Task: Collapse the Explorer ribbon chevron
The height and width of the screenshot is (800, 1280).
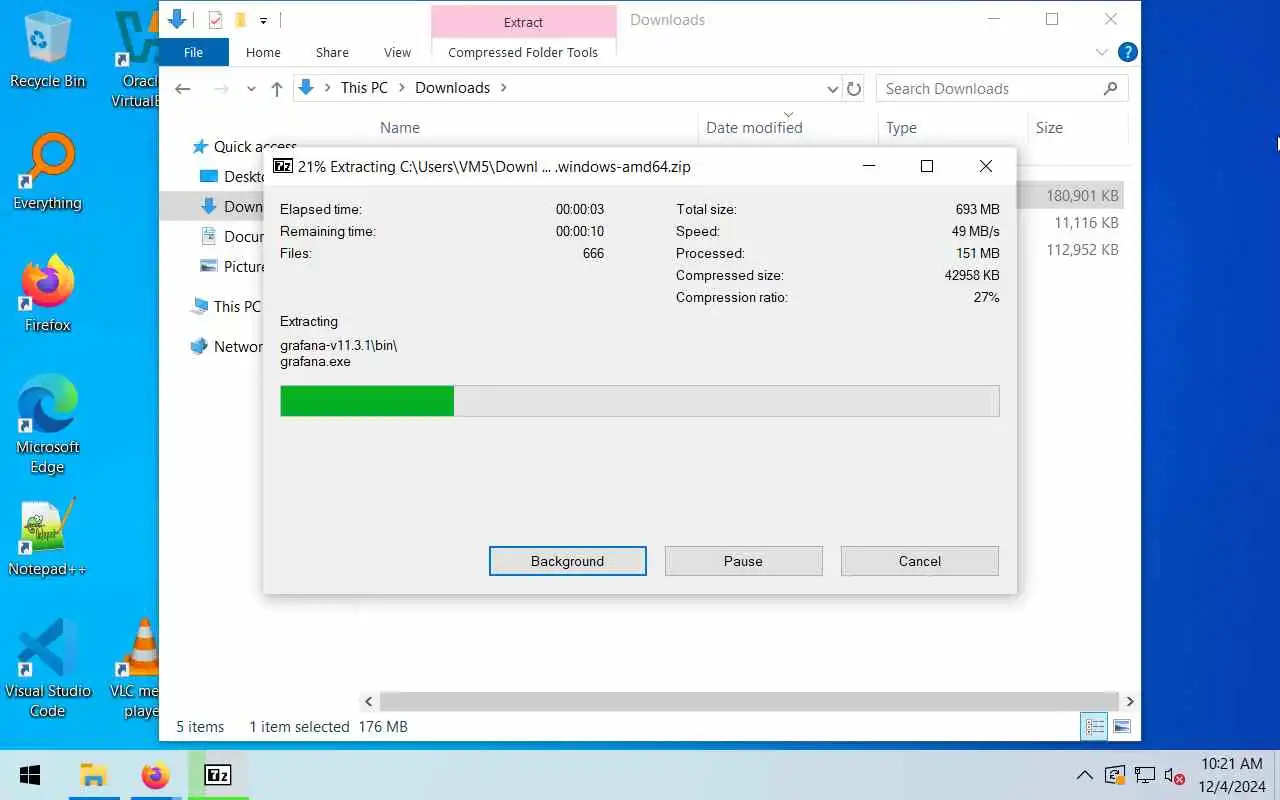Action: 1102,52
